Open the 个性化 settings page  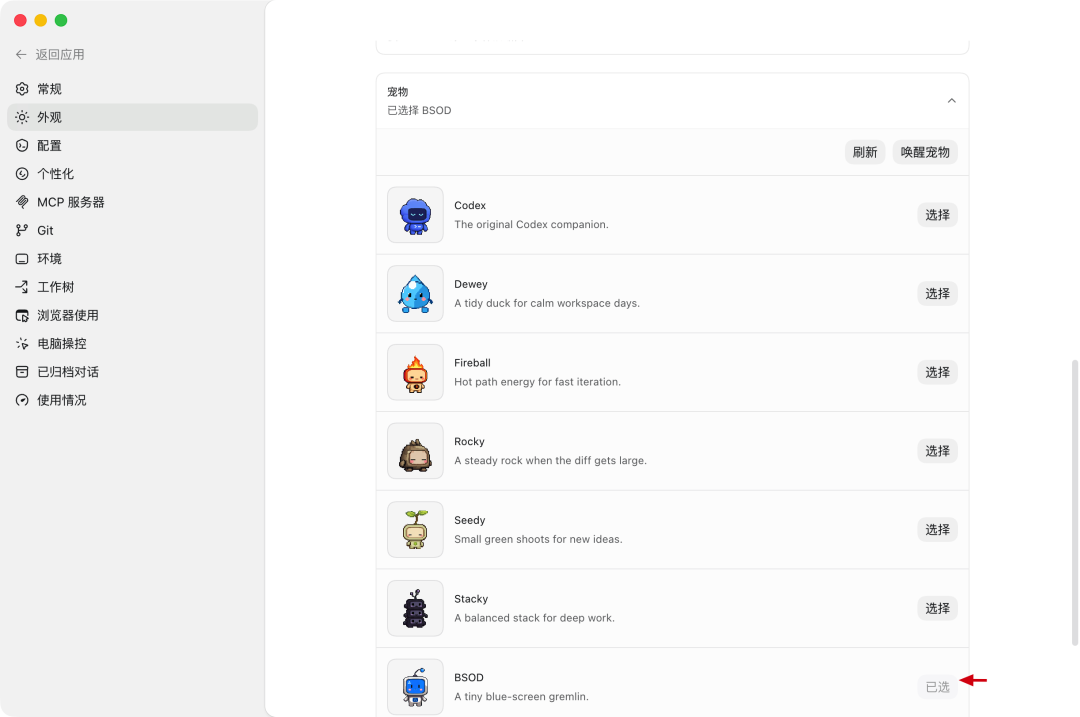(x=132, y=174)
